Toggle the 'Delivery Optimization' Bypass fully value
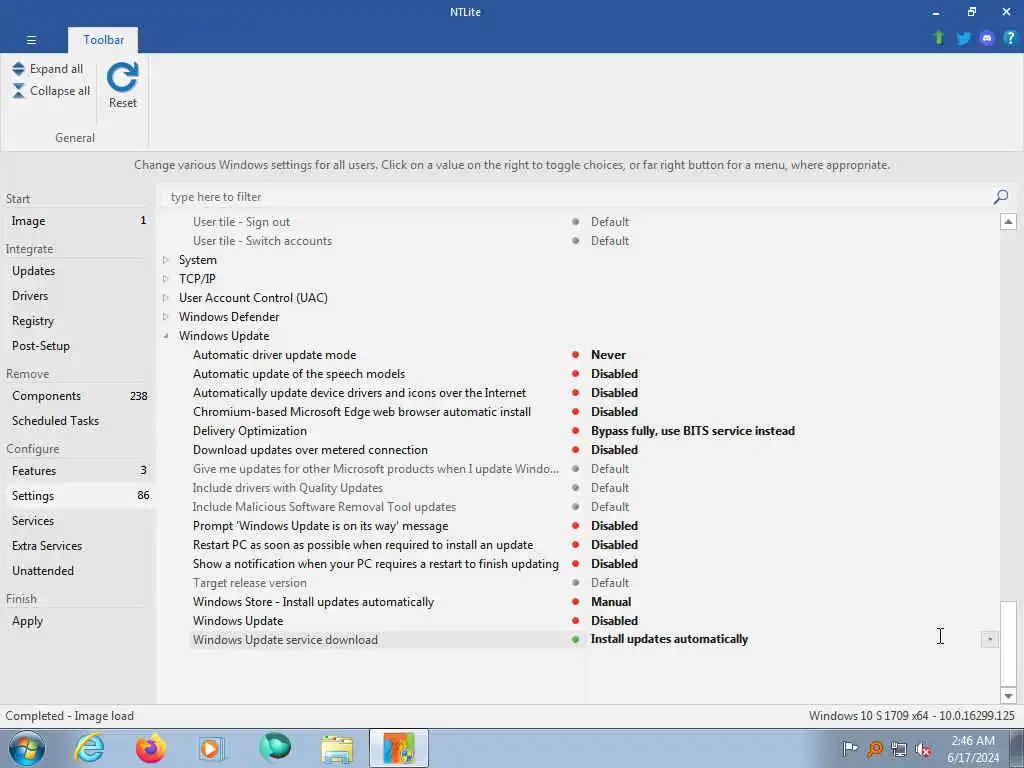The width and height of the screenshot is (1024, 768). [x=692, y=430]
